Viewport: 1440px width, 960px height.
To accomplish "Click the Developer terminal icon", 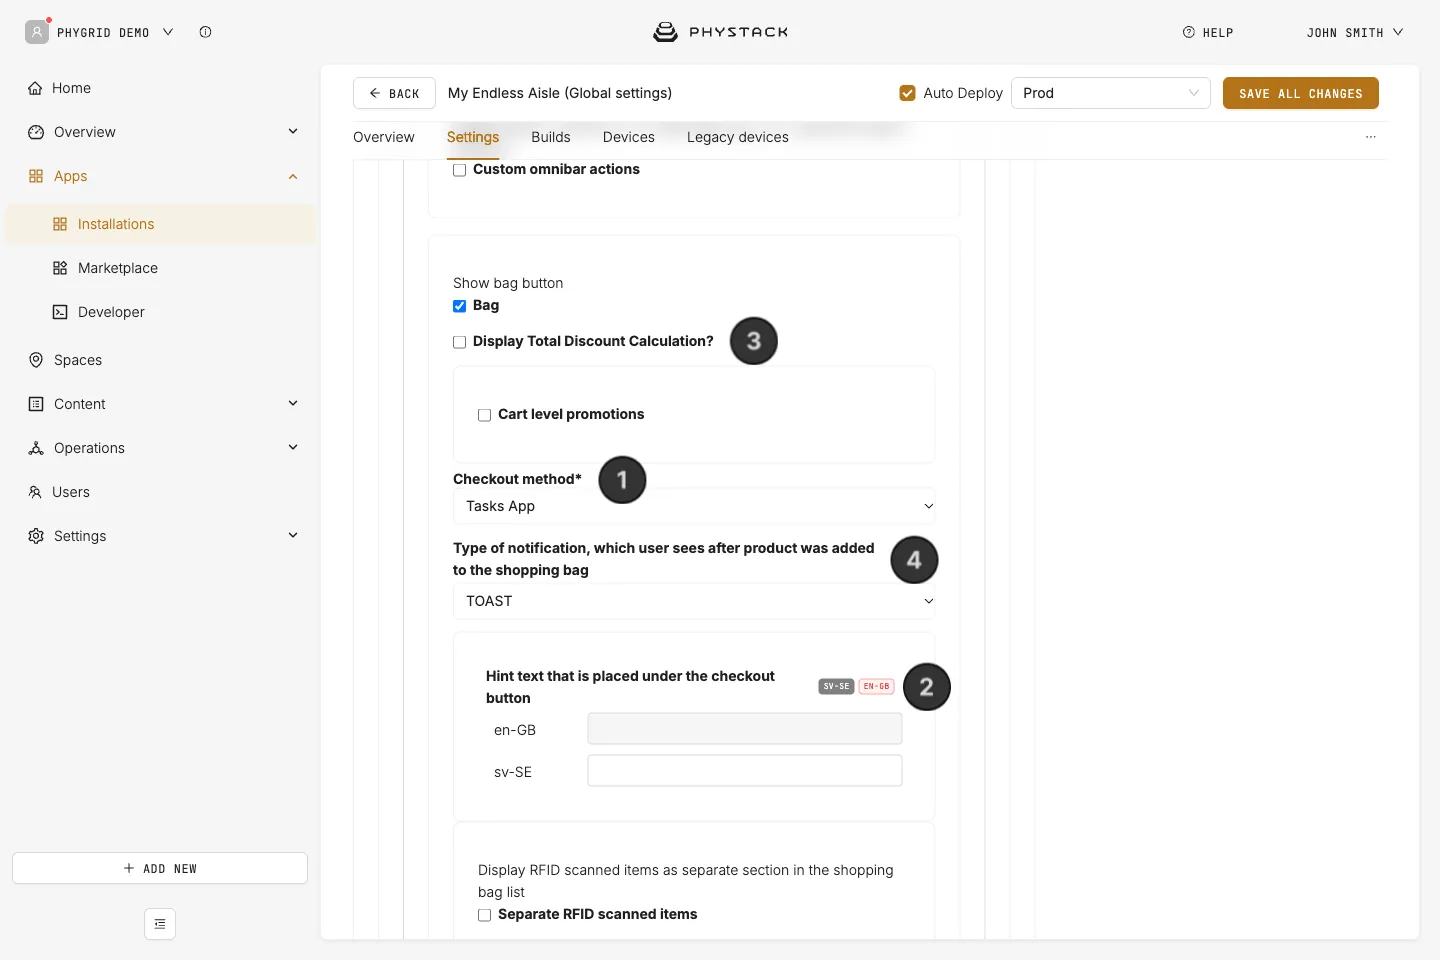I will point(60,312).
